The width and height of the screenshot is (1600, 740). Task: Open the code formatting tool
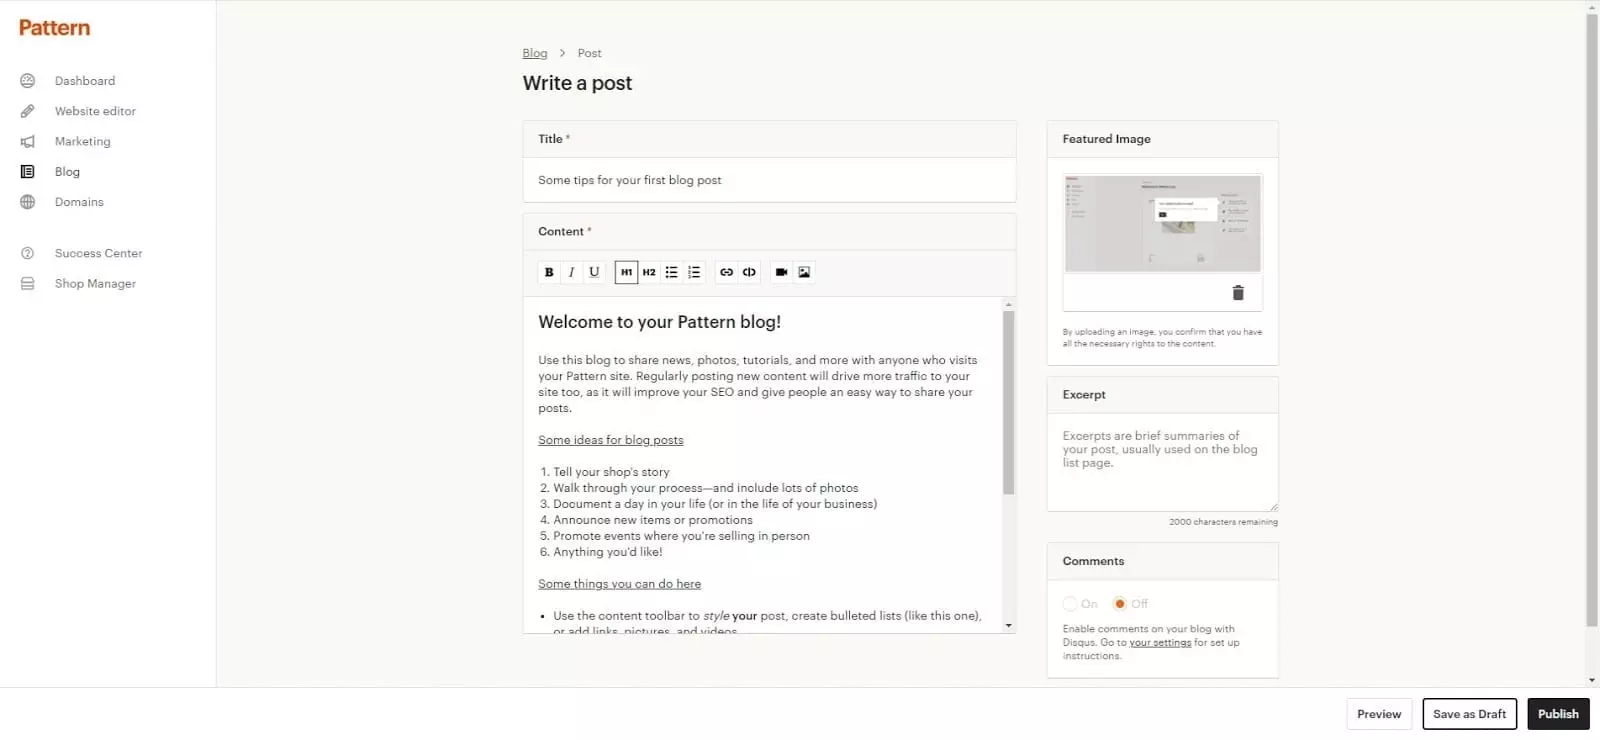(749, 271)
